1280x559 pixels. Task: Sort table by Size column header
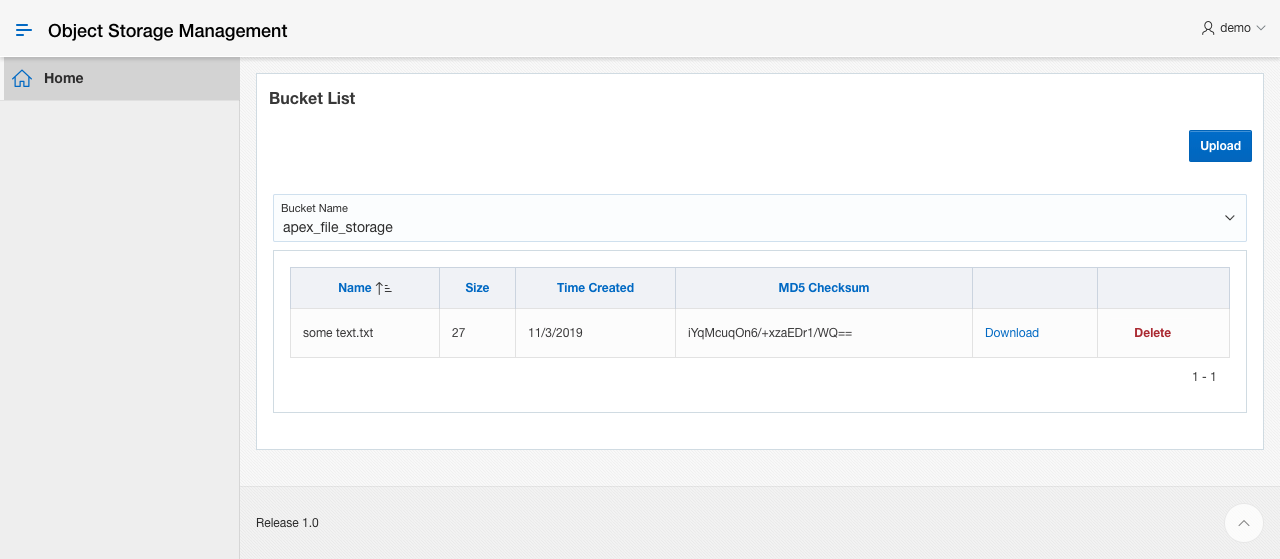(x=477, y=288)
